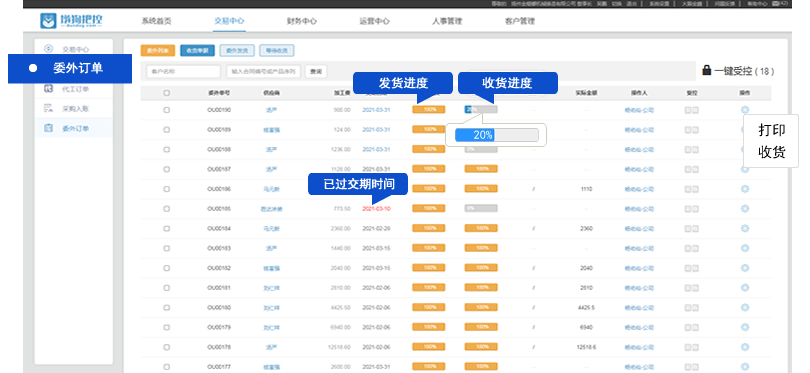The width and height of the screenshot is (810, 373).
Task: Open 帮助中心 in the top dark bar
Action: pyautogui.click(x=758, y=4)
